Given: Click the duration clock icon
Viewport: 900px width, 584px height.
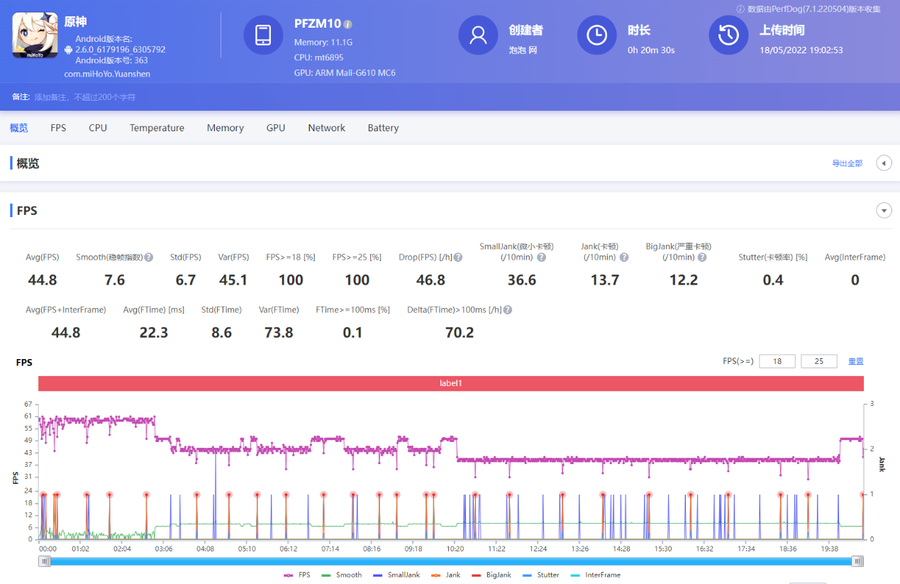Looking at the screenshot, I should (596, 35).
